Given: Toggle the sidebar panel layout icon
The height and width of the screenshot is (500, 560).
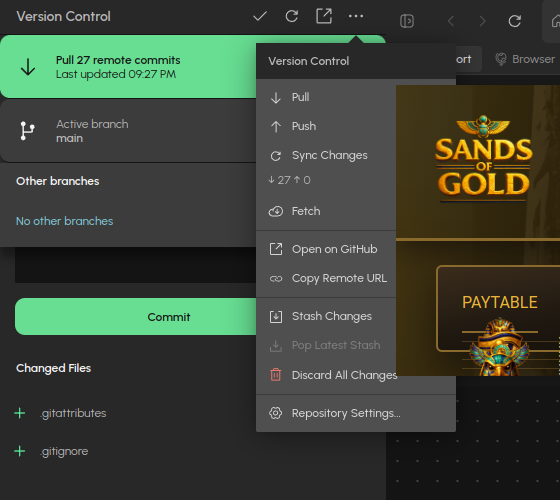Looking at the screenshot, I should coord(407,21).
